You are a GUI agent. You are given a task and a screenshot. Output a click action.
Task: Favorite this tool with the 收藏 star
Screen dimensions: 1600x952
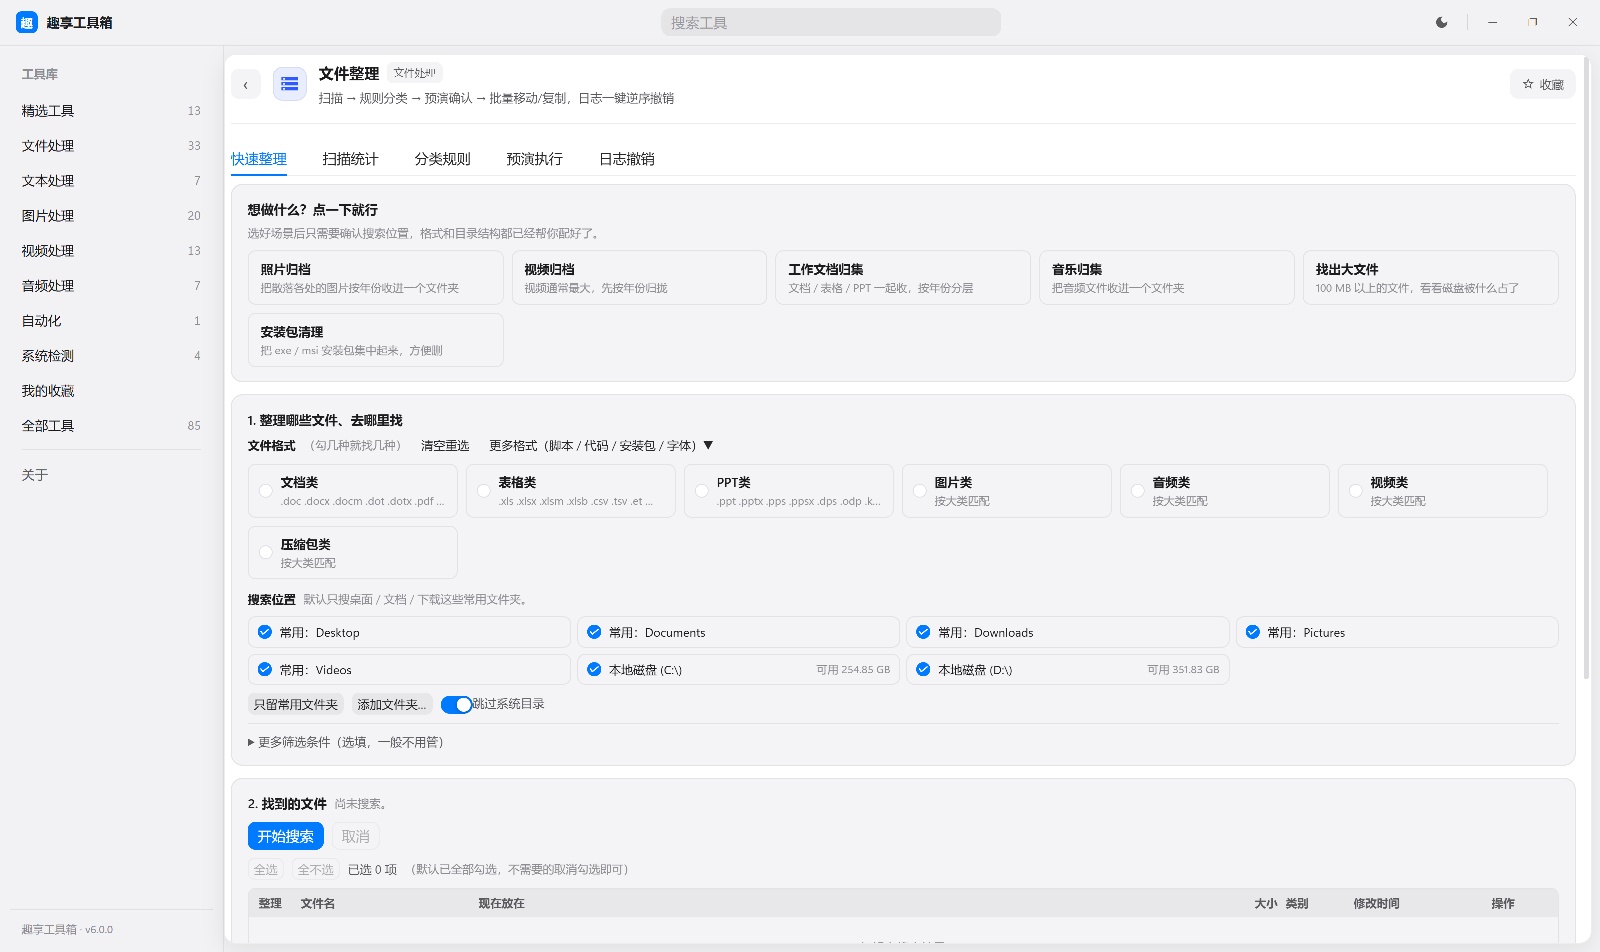[x=1543, y=85]
